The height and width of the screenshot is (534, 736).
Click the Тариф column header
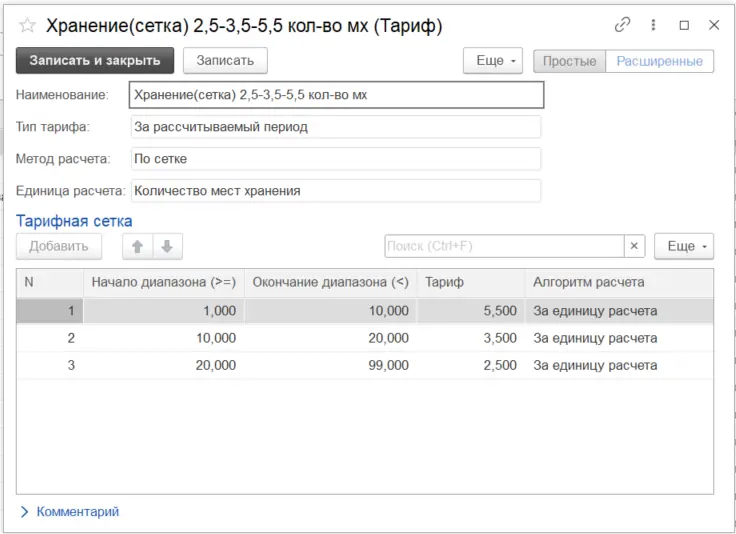click(x=471, y=282)
